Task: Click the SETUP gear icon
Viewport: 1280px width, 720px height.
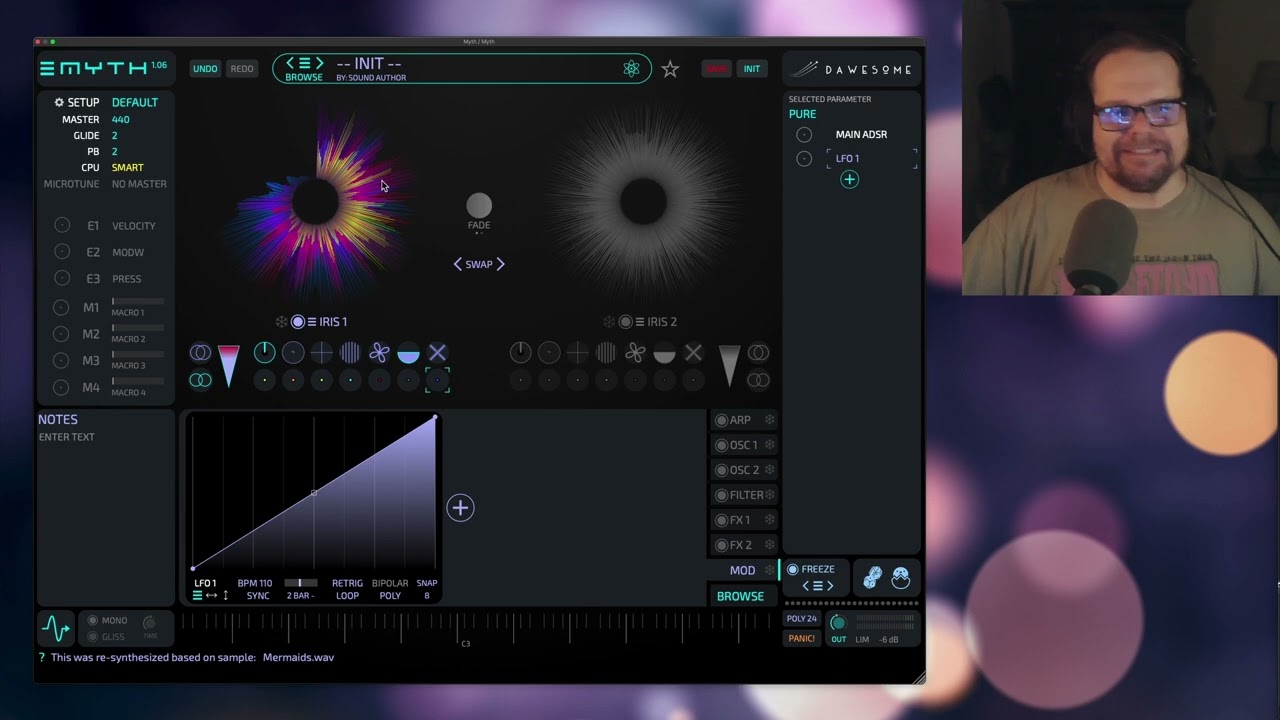Action: [59, 102]
